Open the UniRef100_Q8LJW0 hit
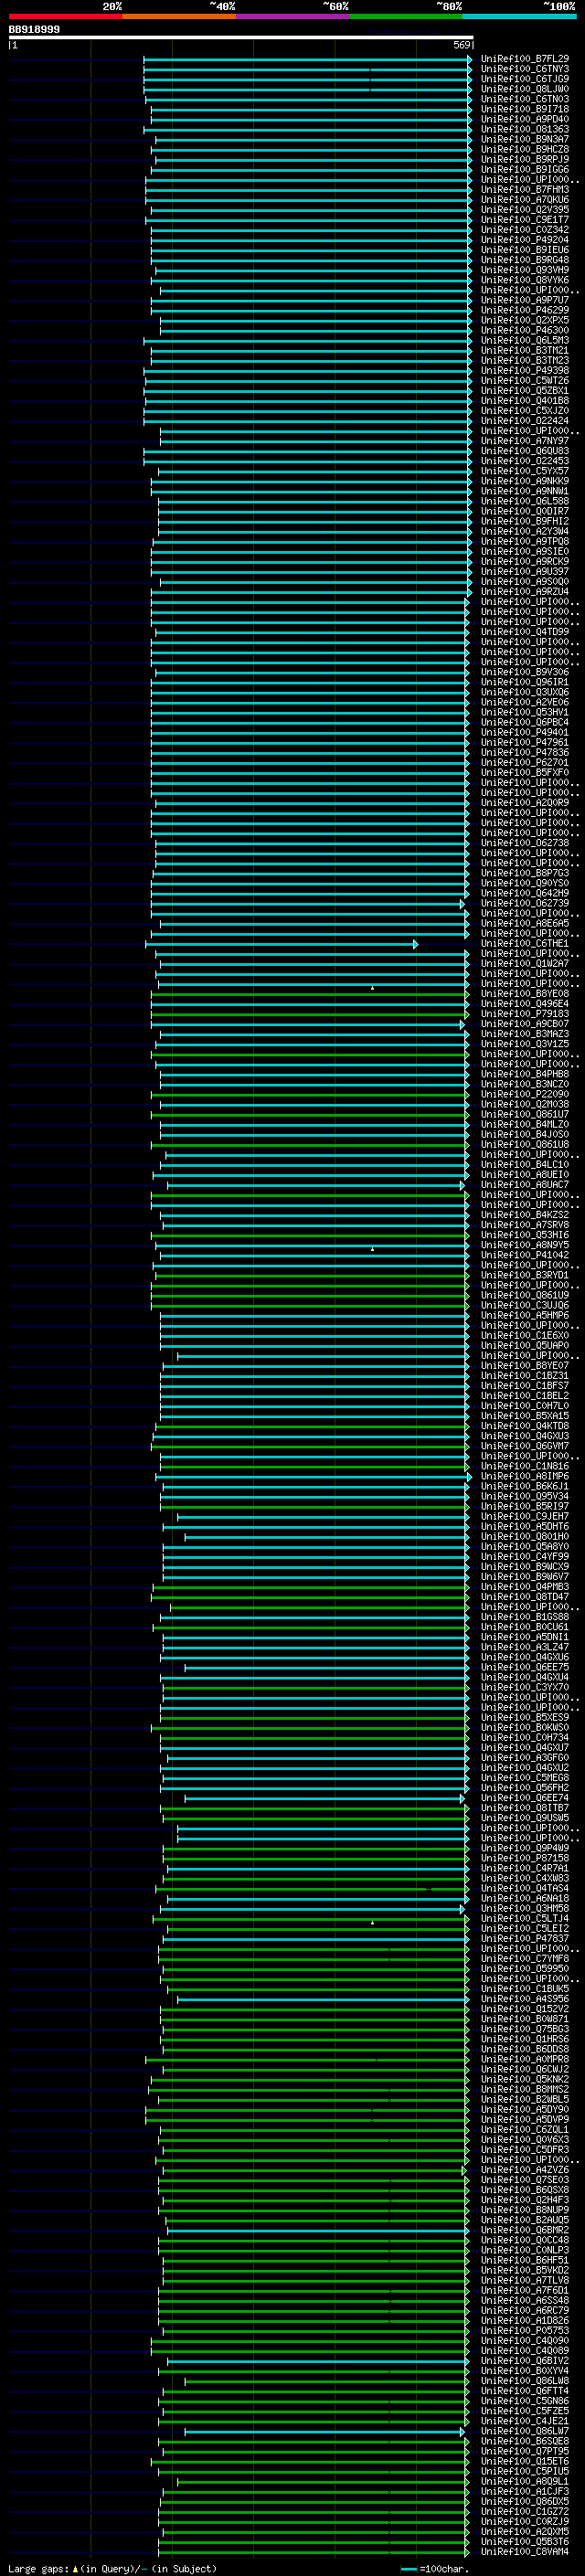 525,89
